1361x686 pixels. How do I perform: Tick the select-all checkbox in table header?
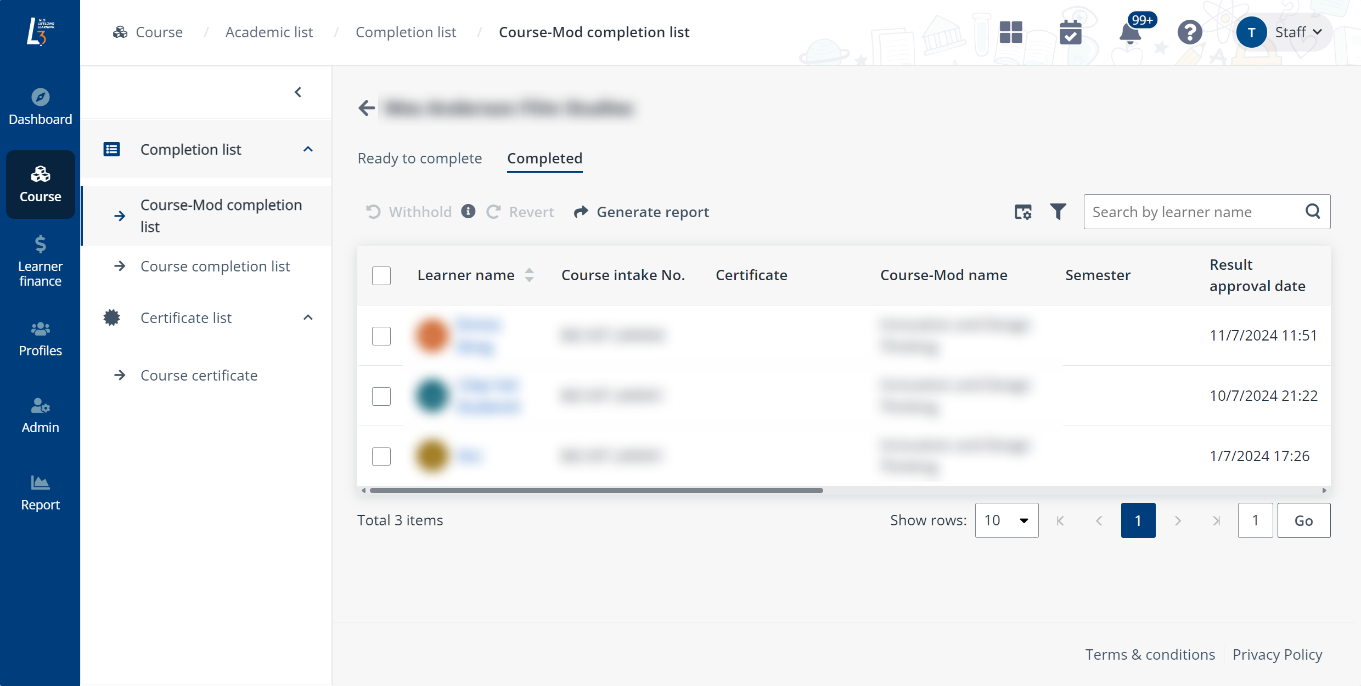coord(381,275)
